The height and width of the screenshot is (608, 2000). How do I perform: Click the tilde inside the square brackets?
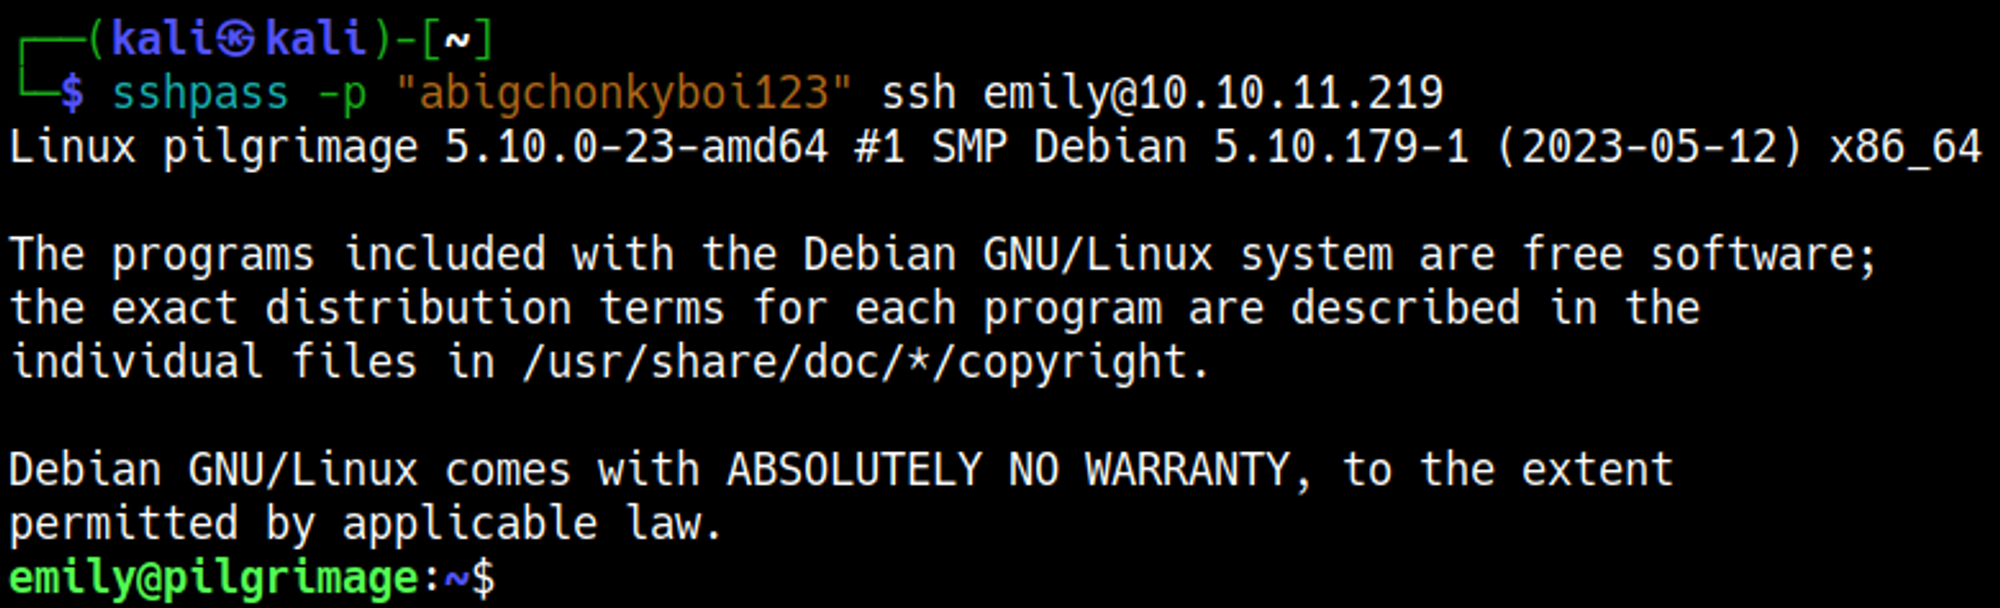[x=456, y=39]
